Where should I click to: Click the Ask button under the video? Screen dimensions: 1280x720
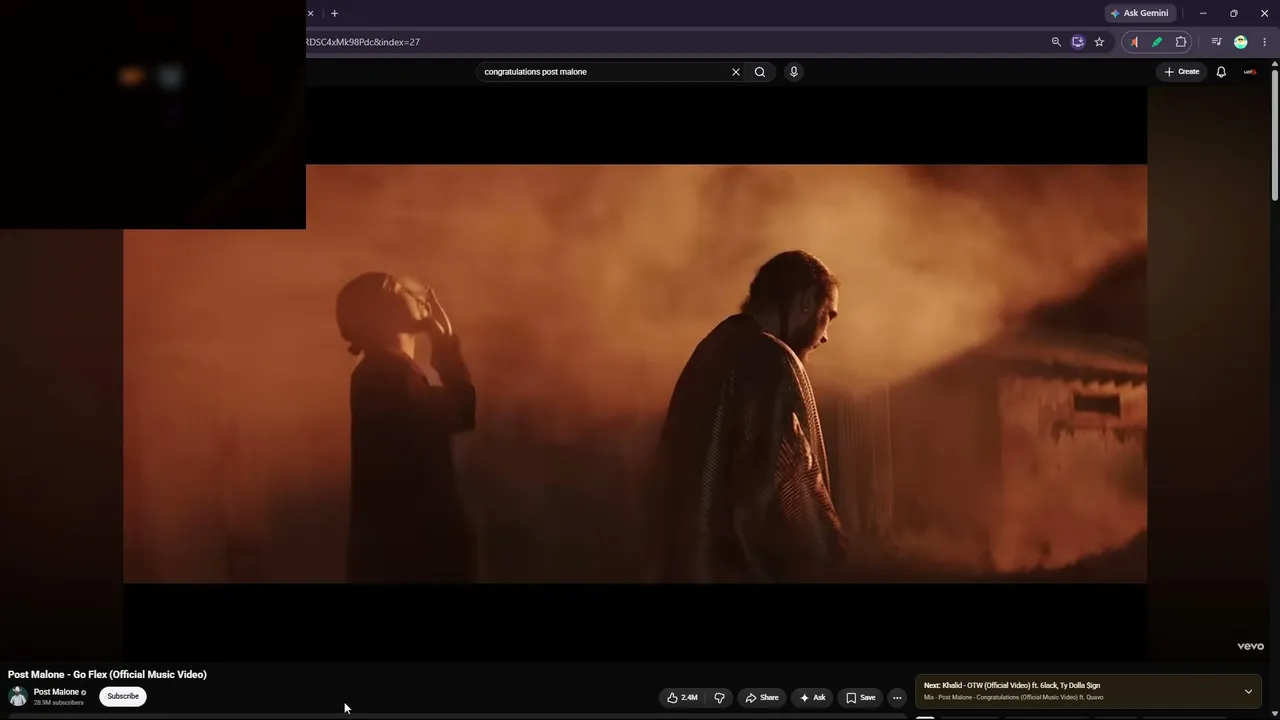[812, 698]
